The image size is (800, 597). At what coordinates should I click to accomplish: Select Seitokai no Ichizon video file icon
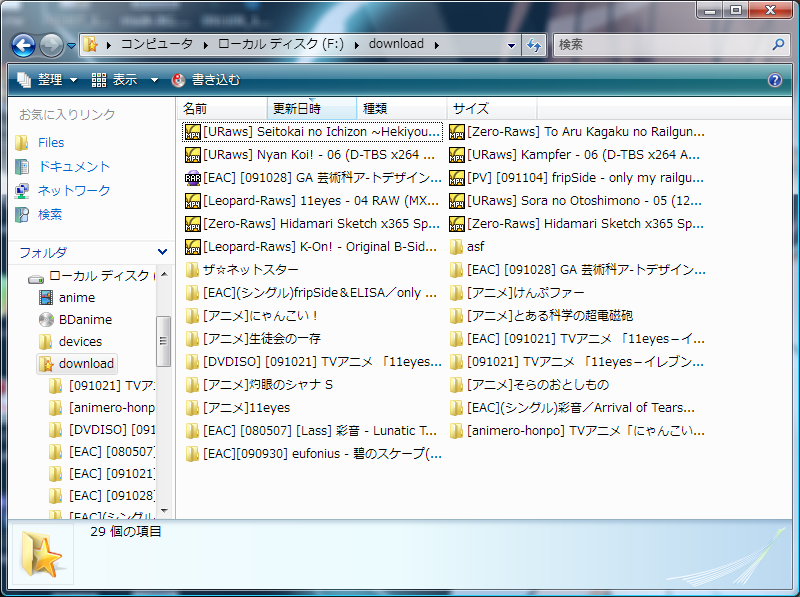pyautogui.click(x=192, y=132)
